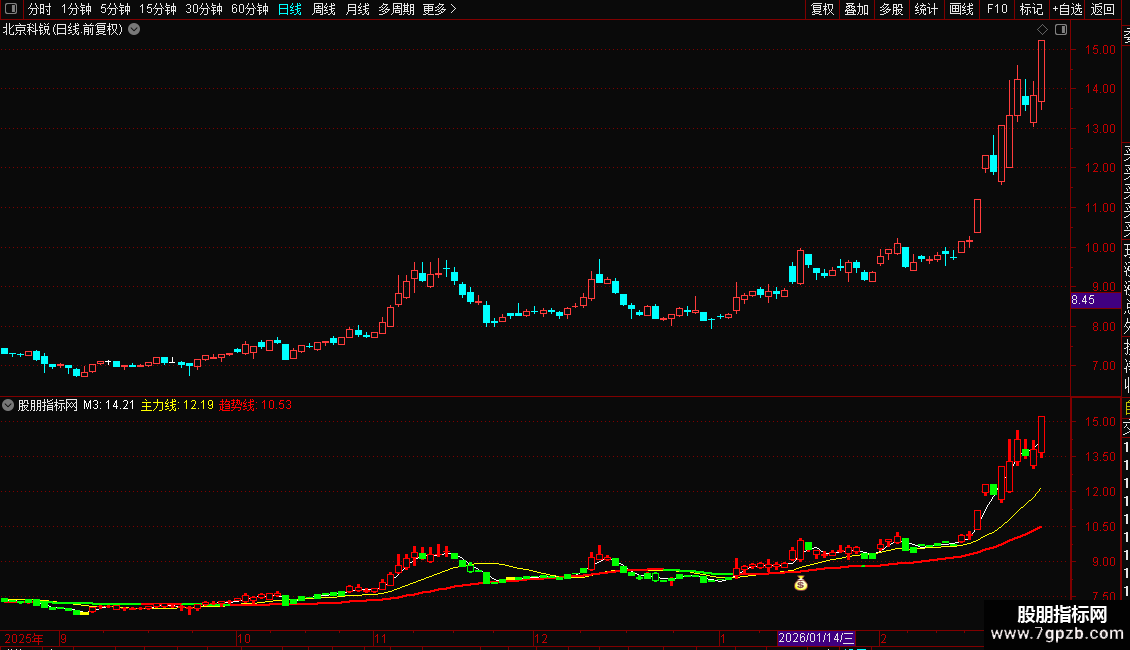Screen dimensions: 1130x650
Task: Switch to 月线 monthly chart
Action: 357,9
